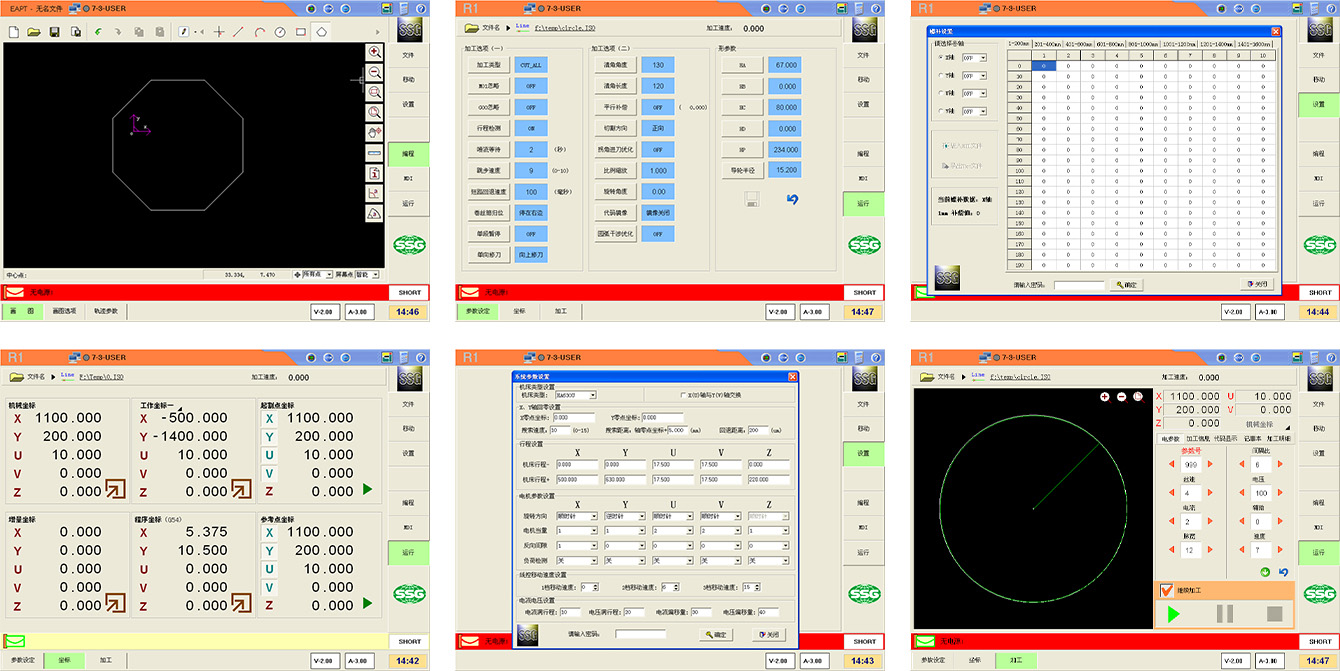Select the red arc tool in EAPT toolbar
This screenshot has height=671, width=1340.
[259, 32]
